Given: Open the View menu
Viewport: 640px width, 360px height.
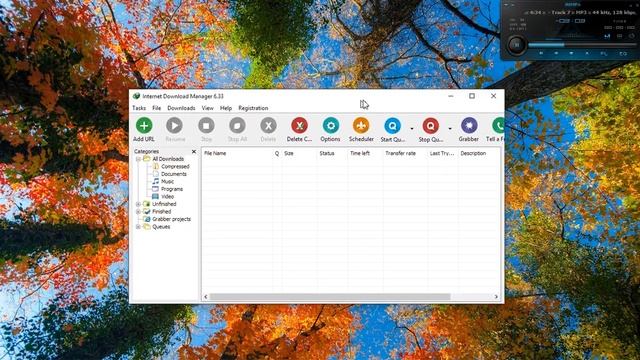Looking at the screenshot, I should (x=207, y=108).
